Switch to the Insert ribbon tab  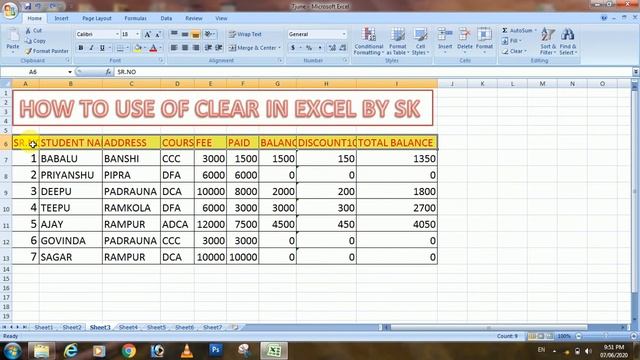[x=62, y=18]
